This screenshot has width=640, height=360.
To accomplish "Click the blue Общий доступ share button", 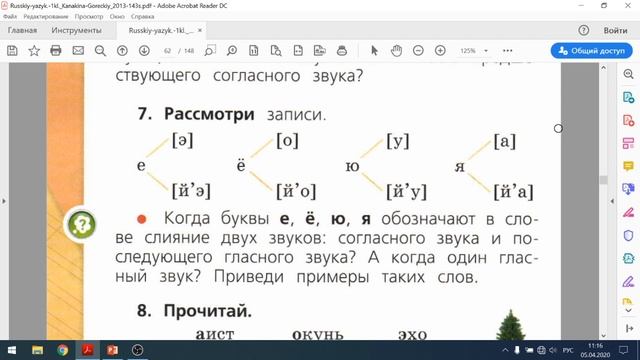I will pyautogui.click(x=591, y=51).
